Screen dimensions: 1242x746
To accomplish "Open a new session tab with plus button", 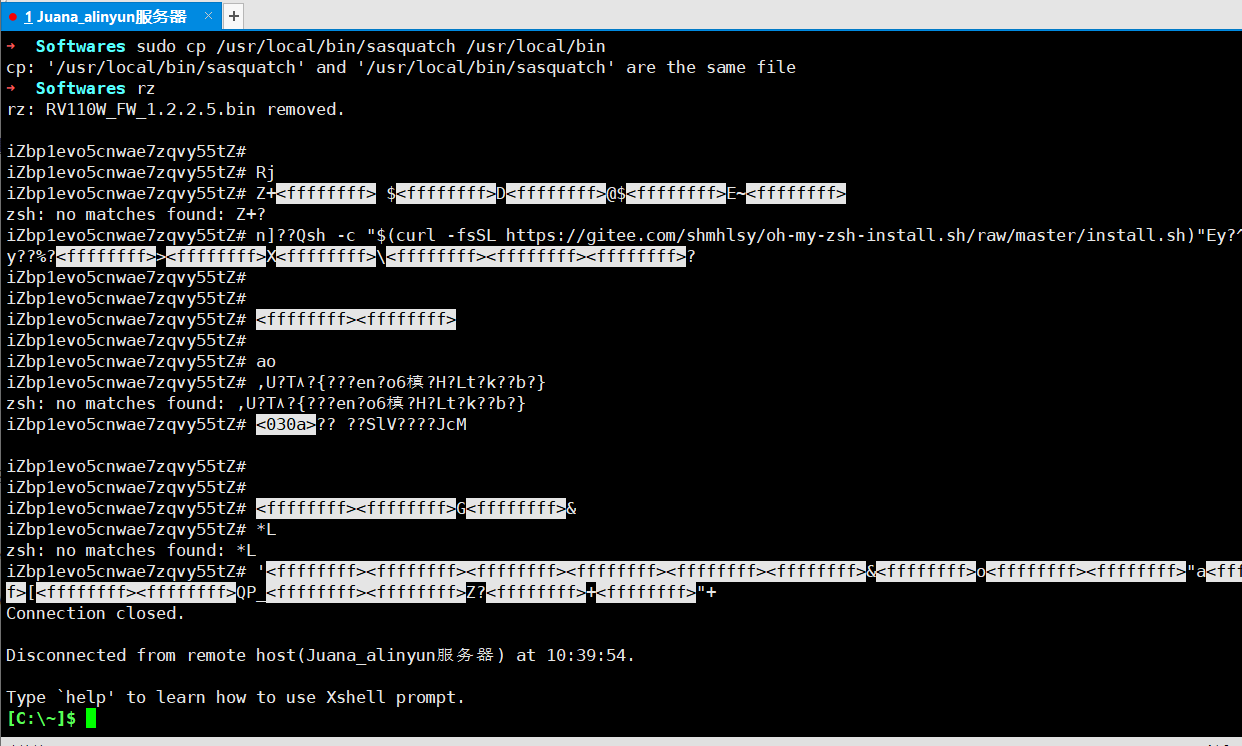I will (x=233, y=16).
